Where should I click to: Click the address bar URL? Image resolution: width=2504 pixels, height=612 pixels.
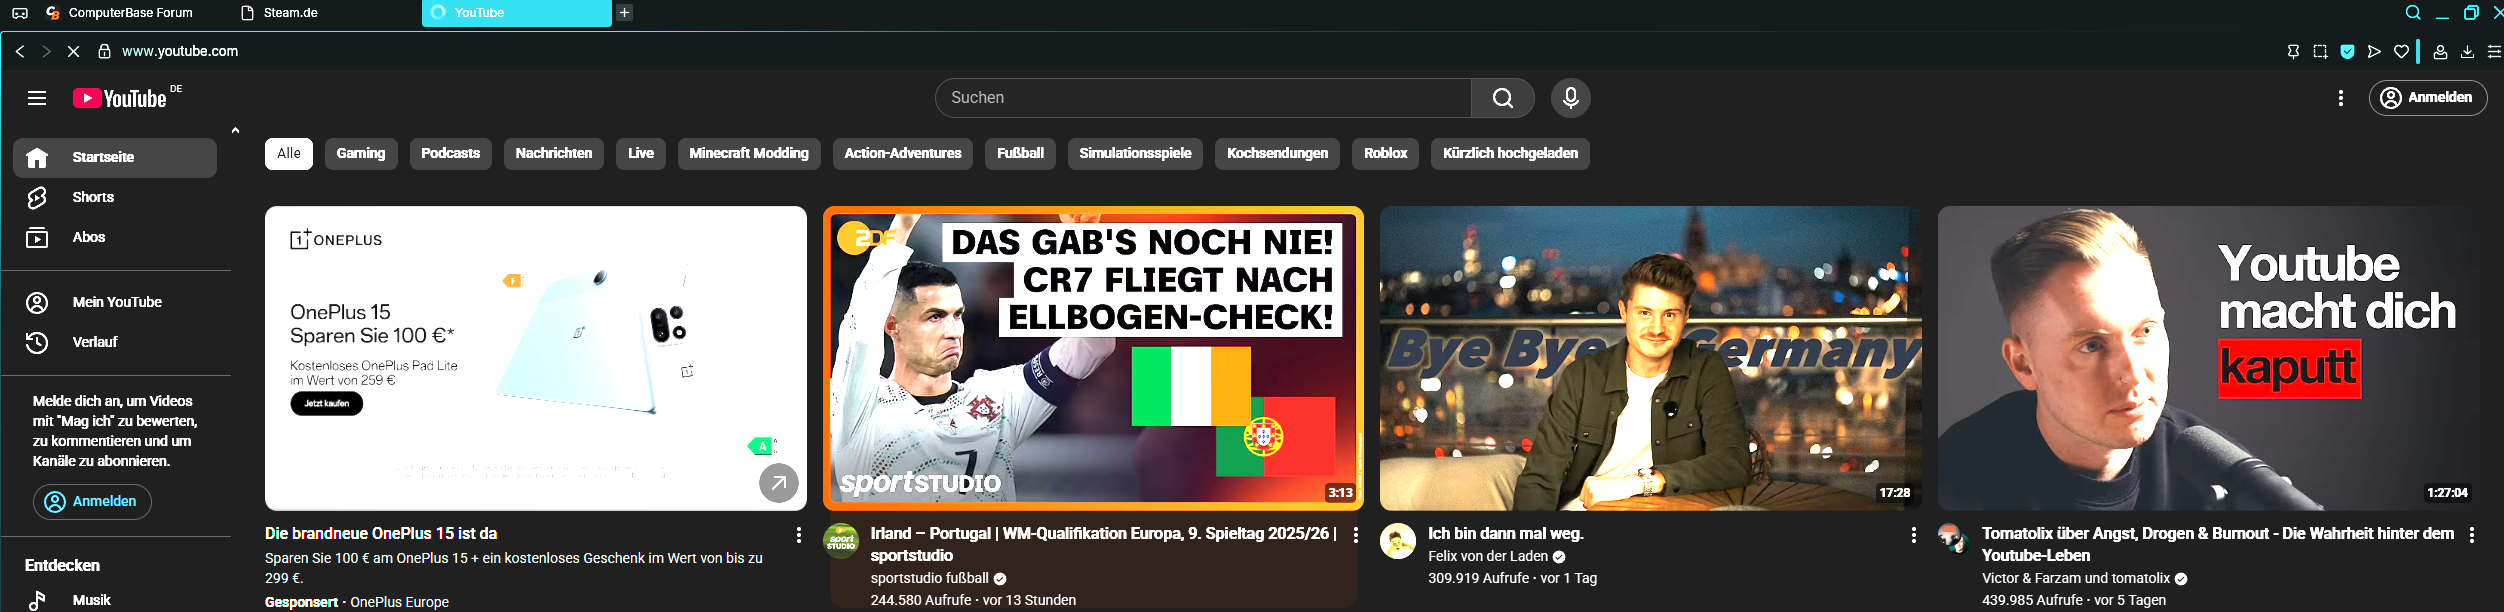(x=180, y=51)
